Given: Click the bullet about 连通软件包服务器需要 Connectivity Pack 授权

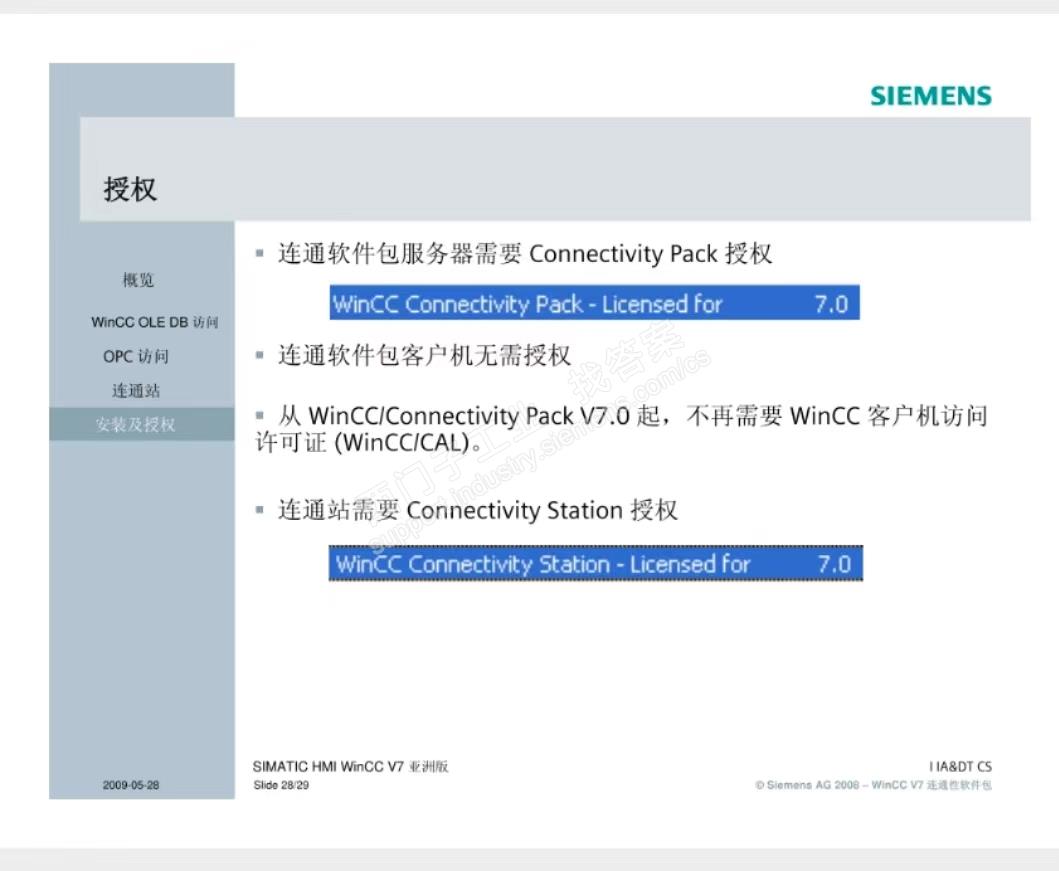Looking at the screenshot, I should (525, 254).
